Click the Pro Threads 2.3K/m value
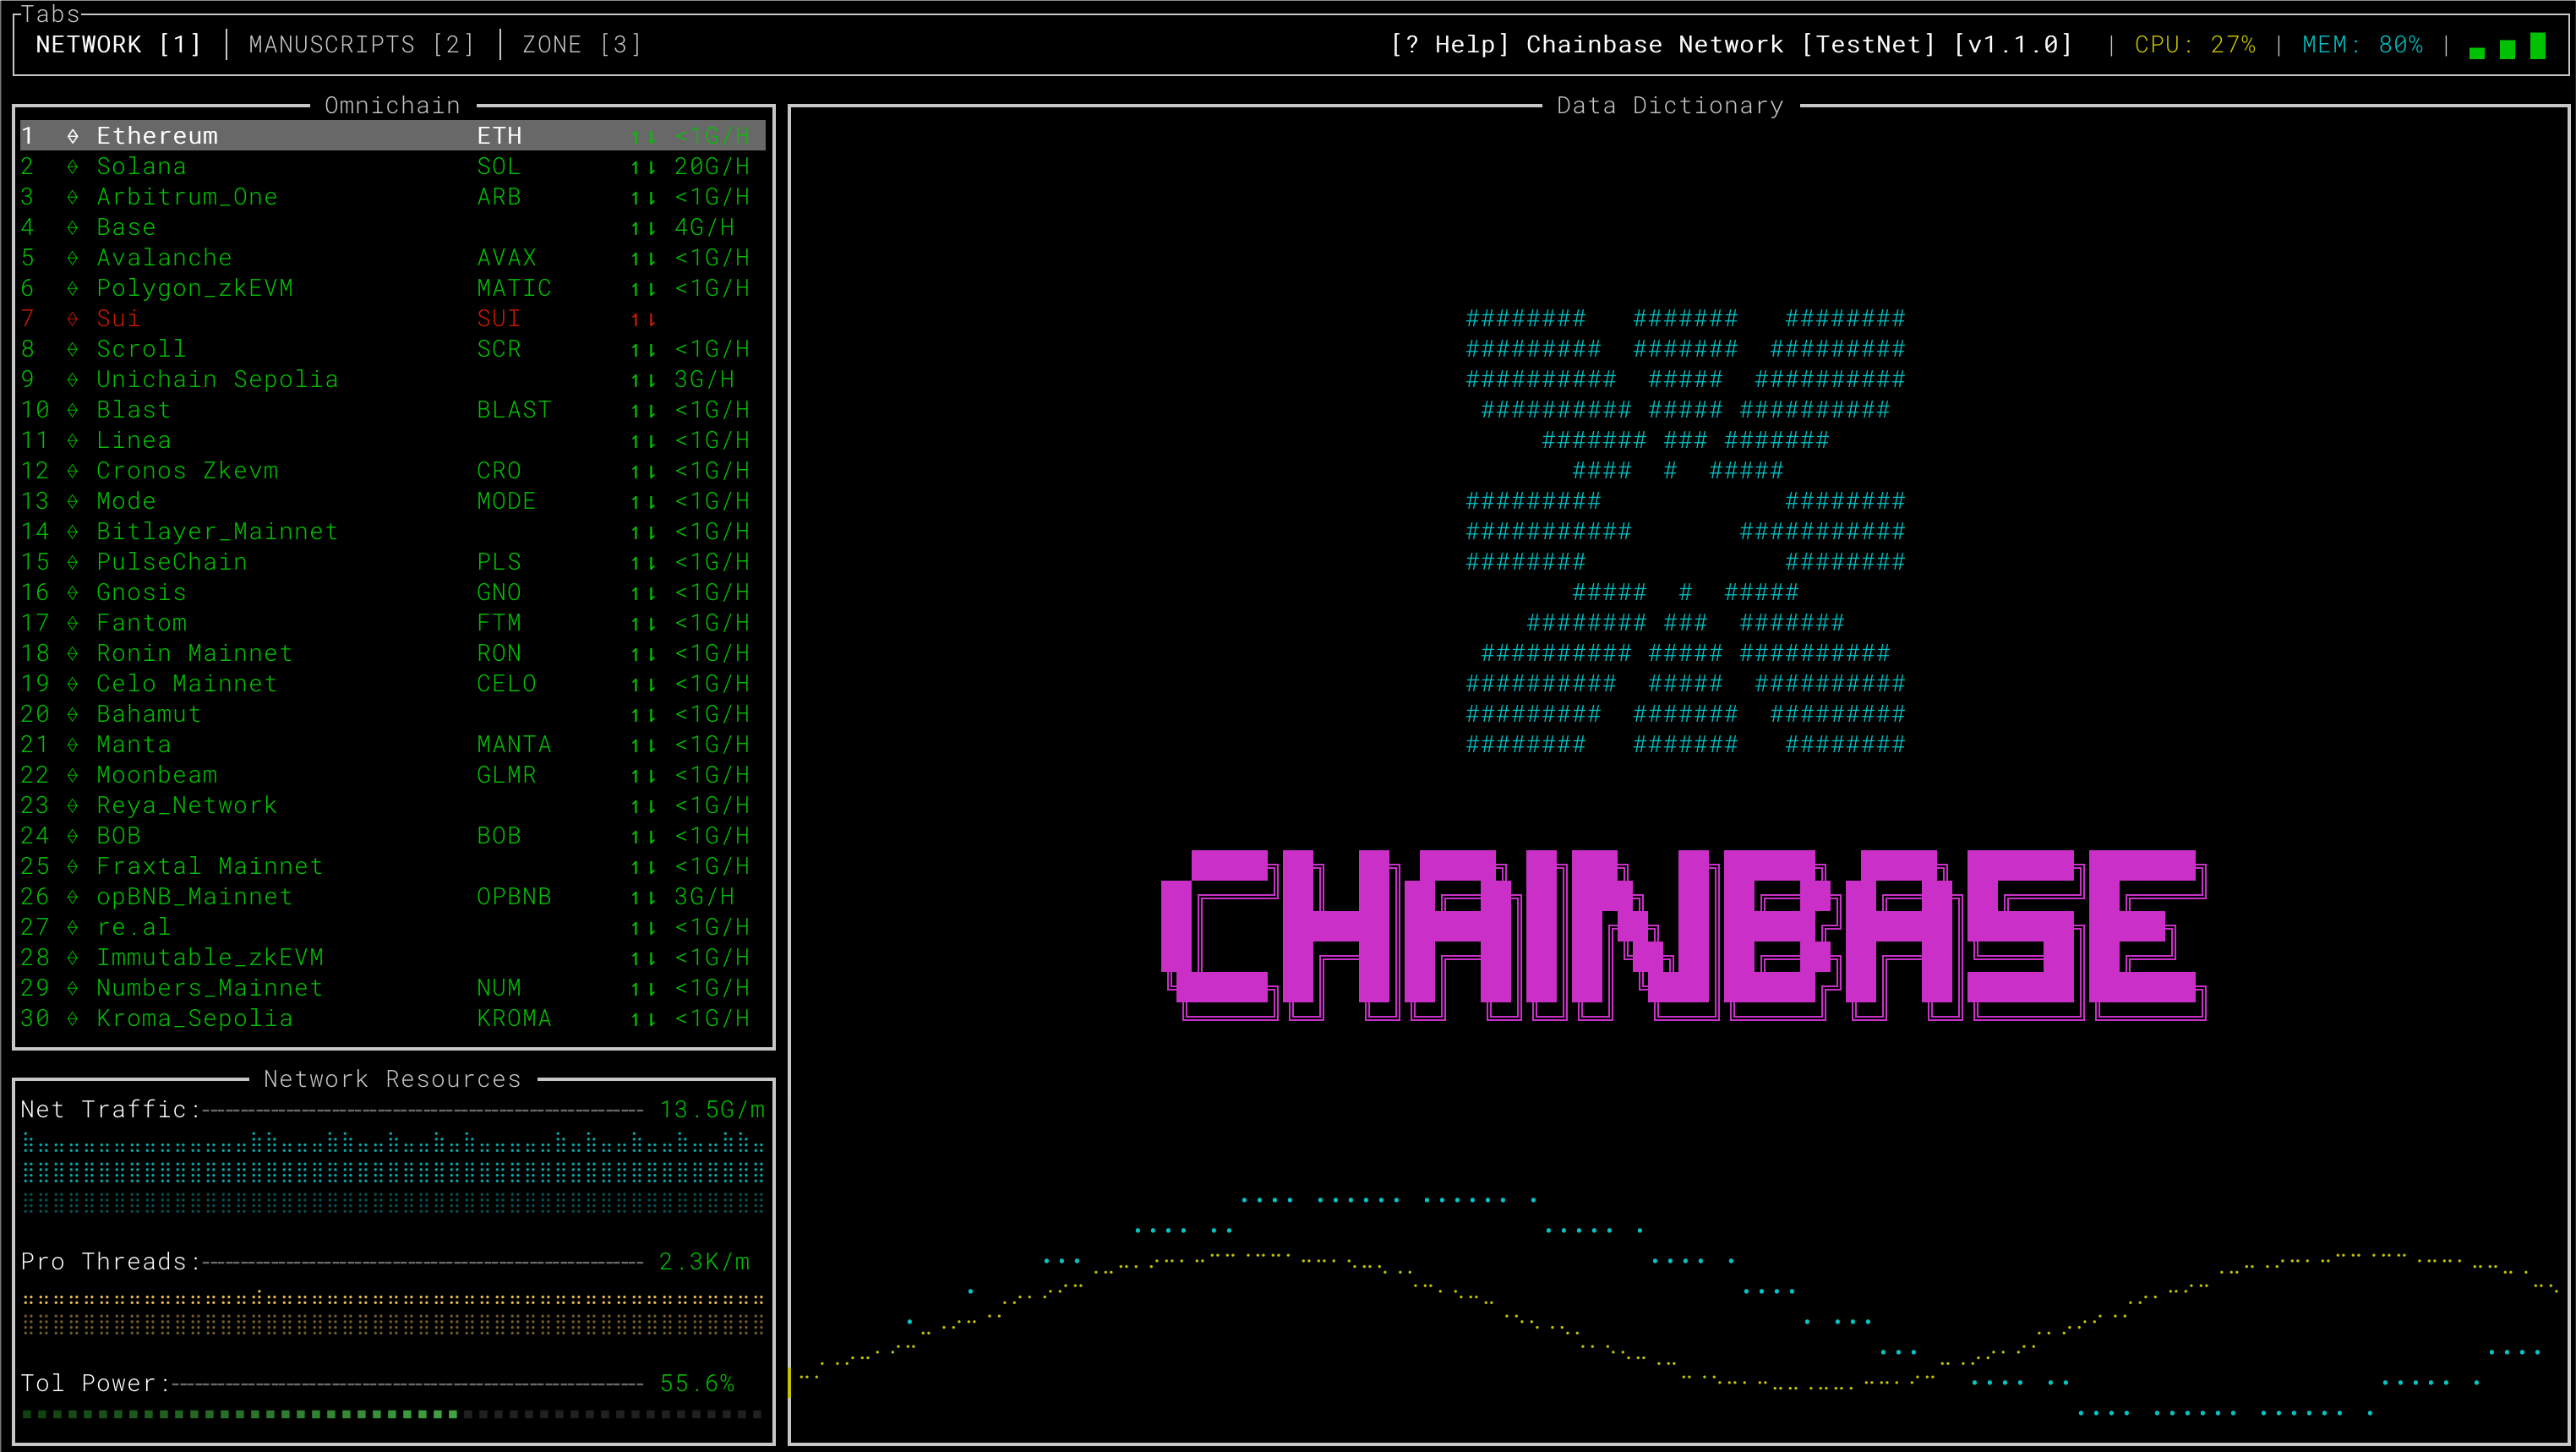The width and height of the screenshot is (2576, 1452). click(704, 1262)
